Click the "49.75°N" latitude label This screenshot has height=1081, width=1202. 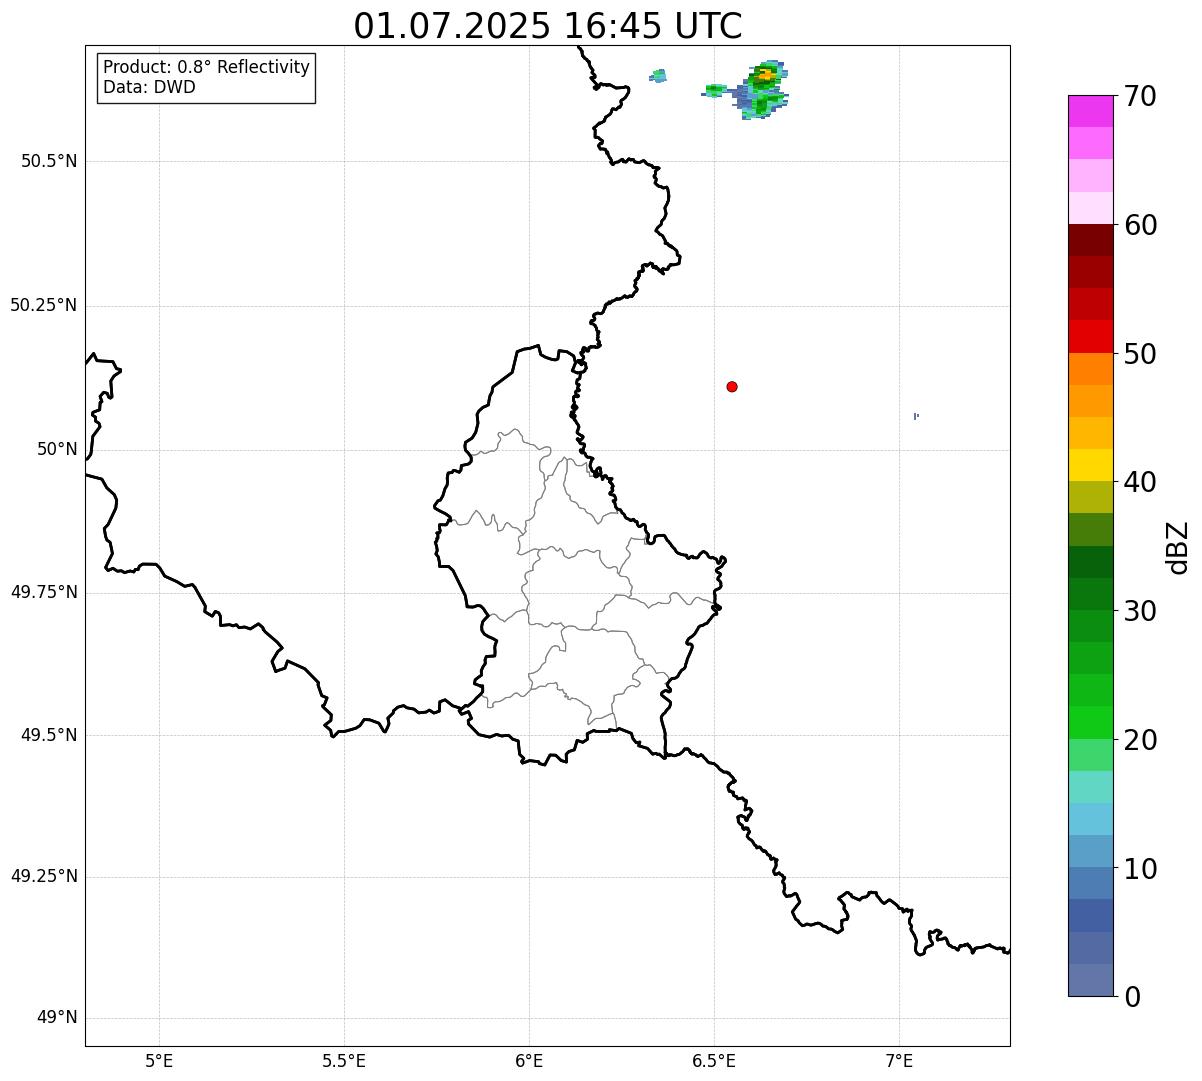(44, 592)
